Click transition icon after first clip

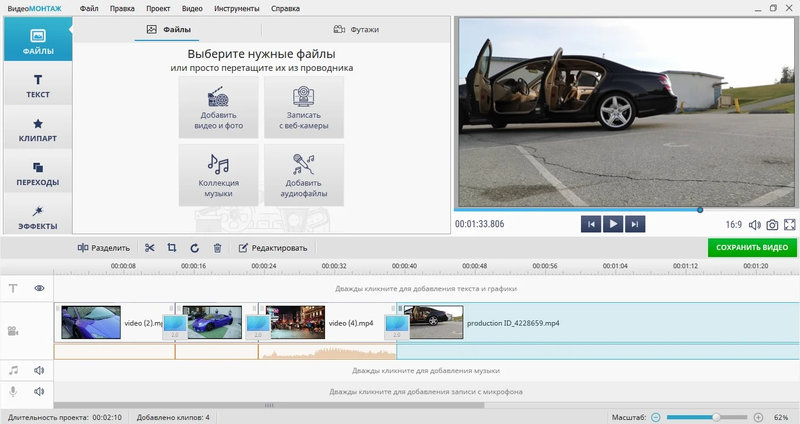point(174,327)
